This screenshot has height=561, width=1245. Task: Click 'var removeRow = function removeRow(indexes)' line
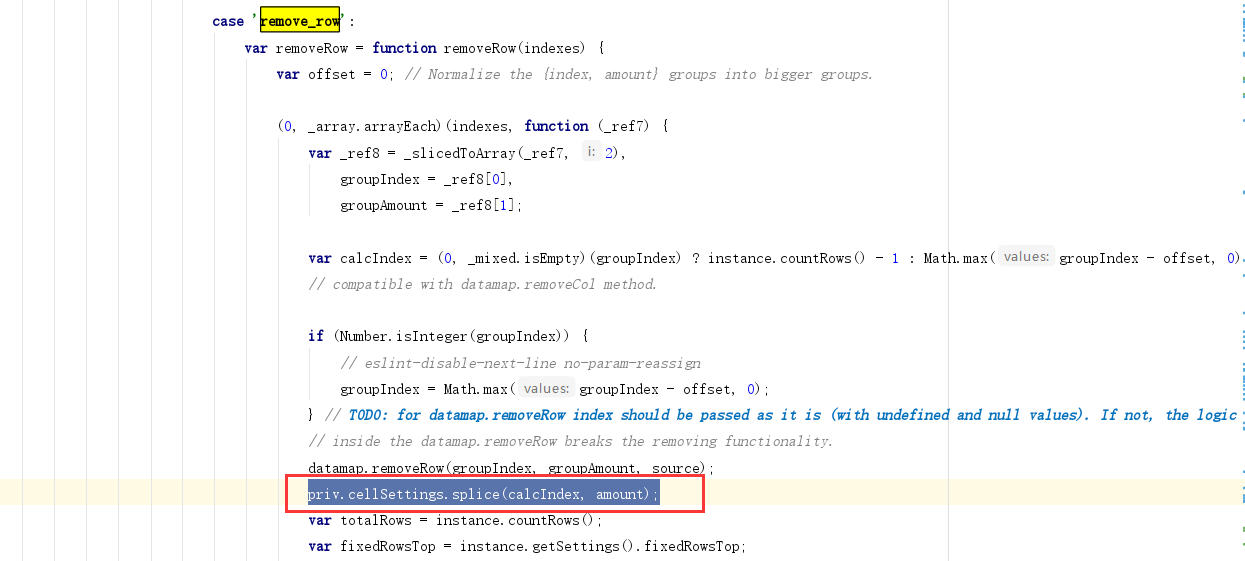pyautogui.click(x=424, y=48)
